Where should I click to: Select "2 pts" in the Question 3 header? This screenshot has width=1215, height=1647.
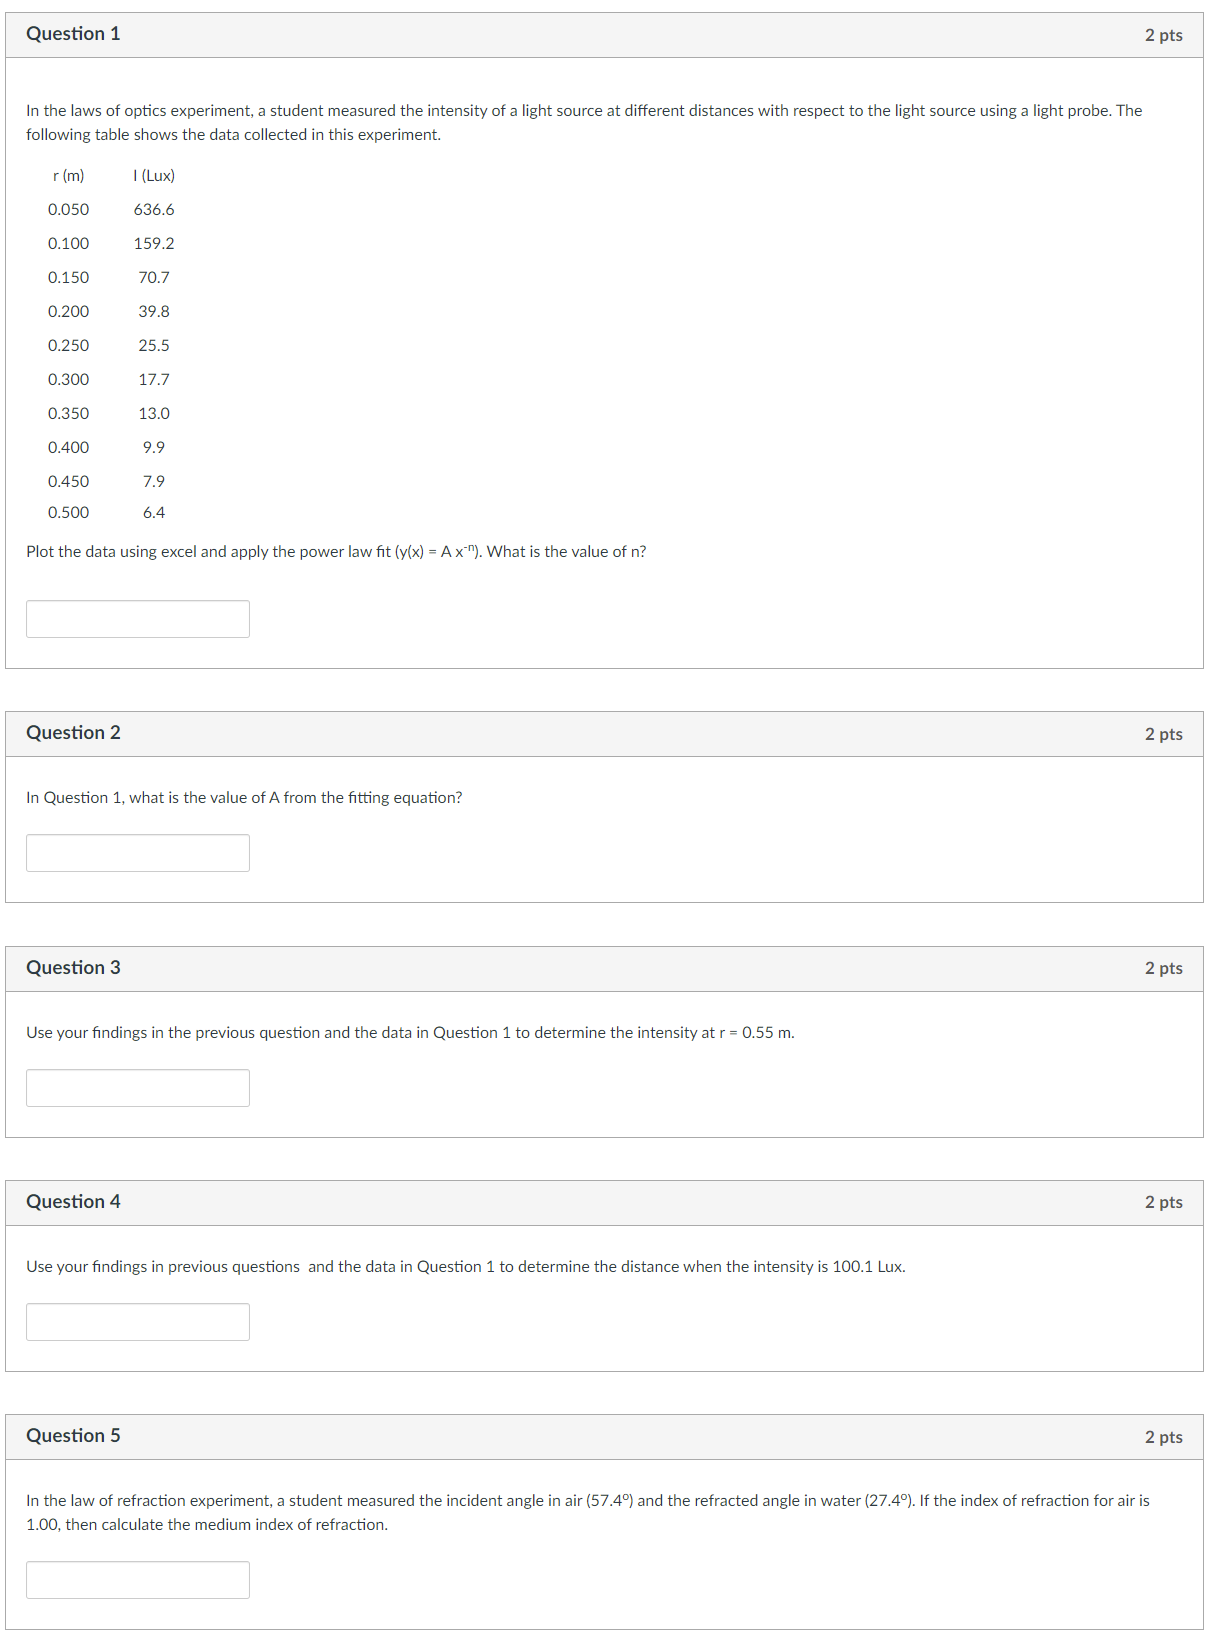tap(1164, 968)
